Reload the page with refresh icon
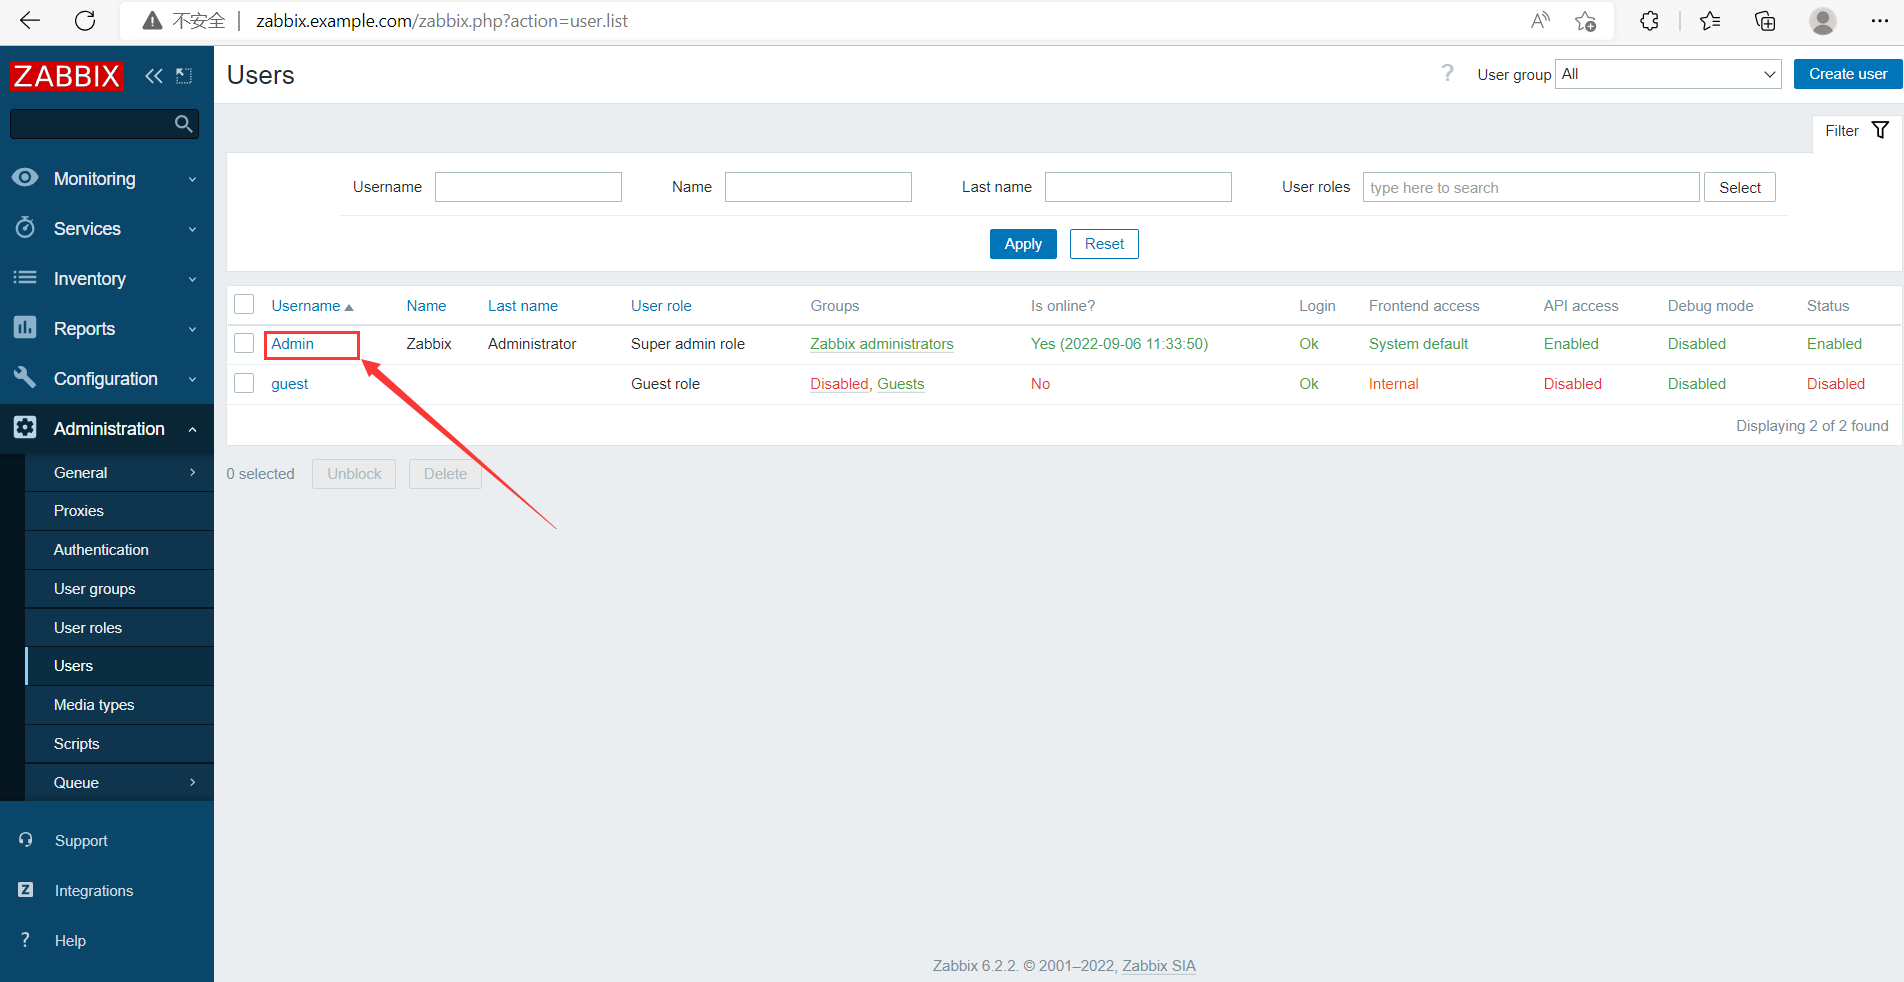1904x982 pixels. pos(85,21)
